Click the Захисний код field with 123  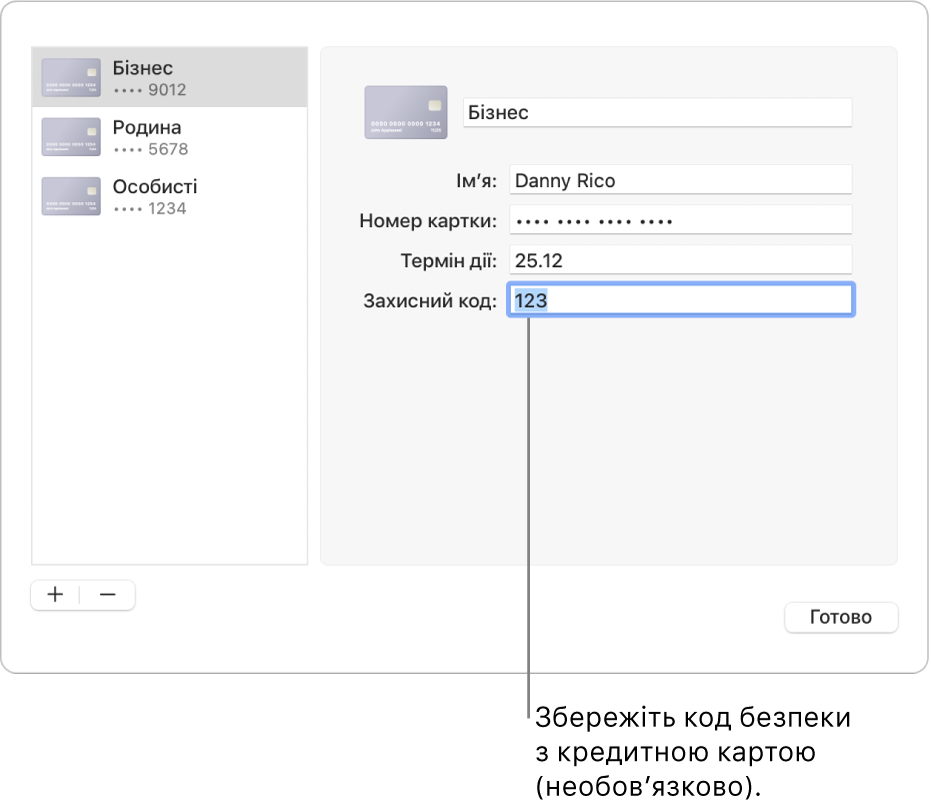680,300
